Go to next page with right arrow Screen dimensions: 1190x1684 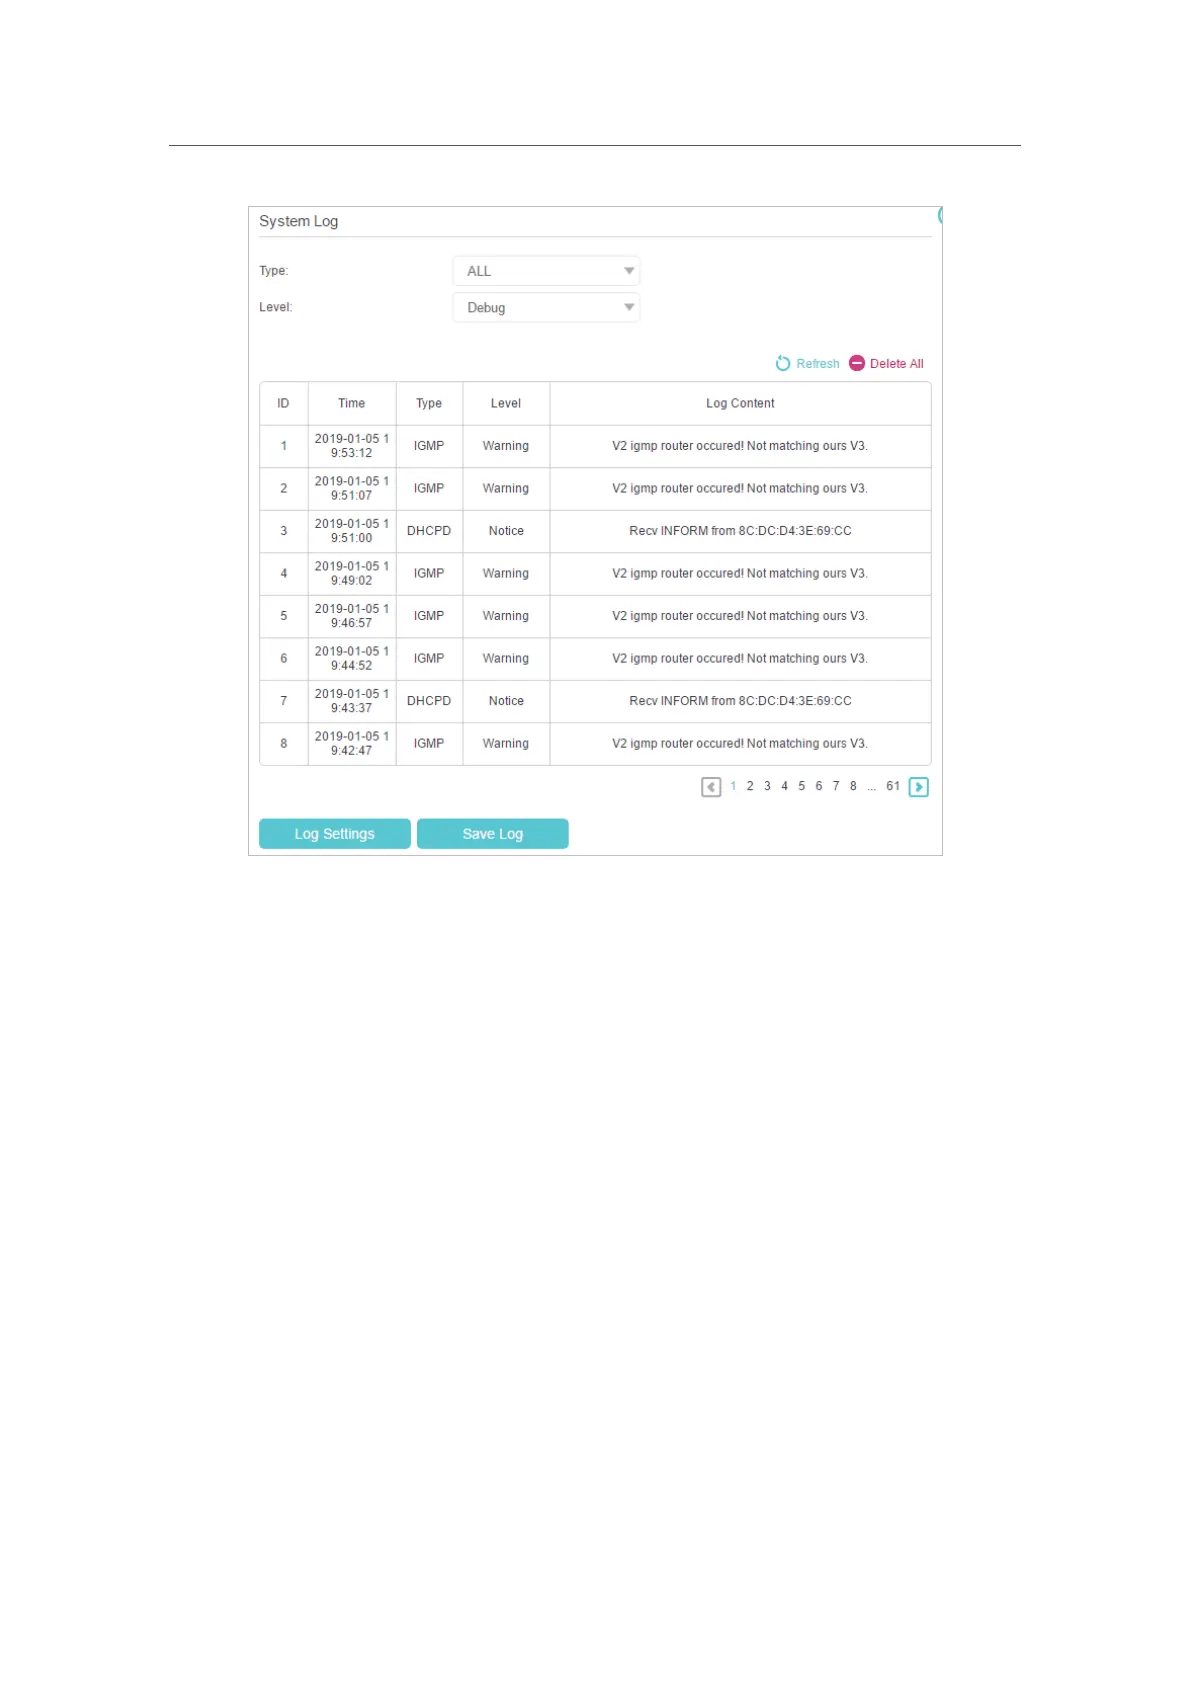919,787
